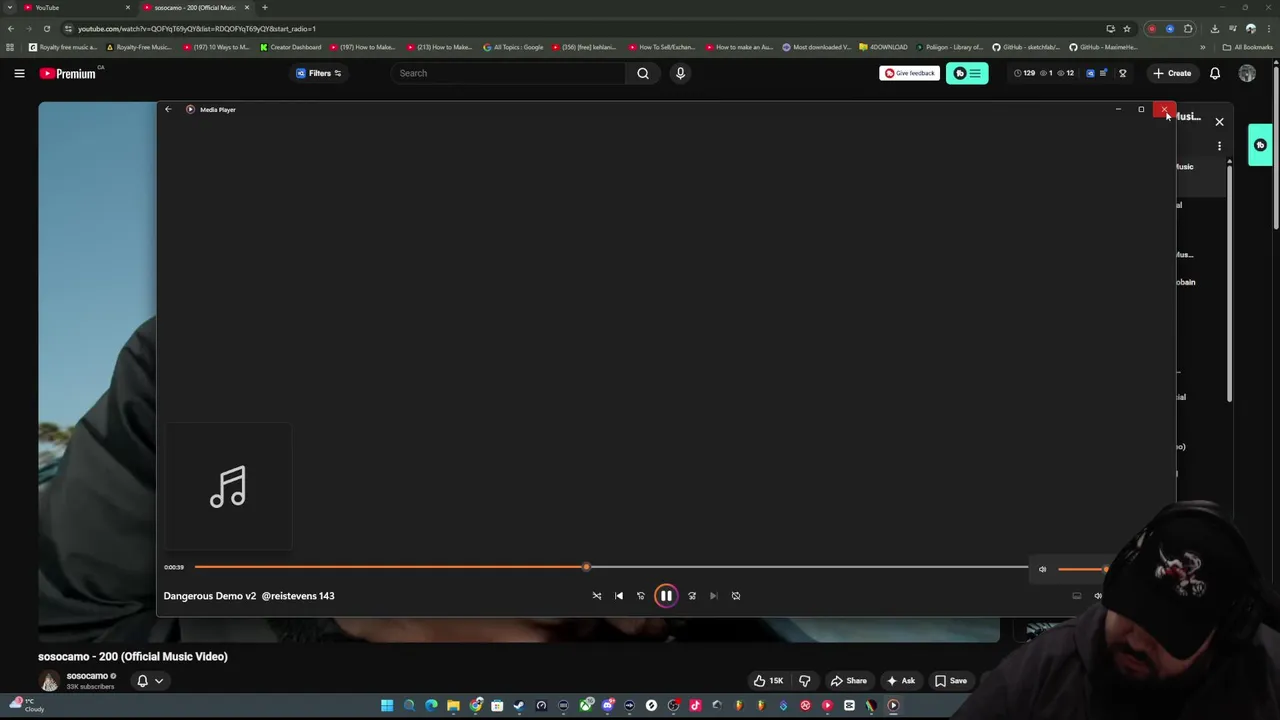
Task: Click the browser back arrow
Action: click(11, 29)
